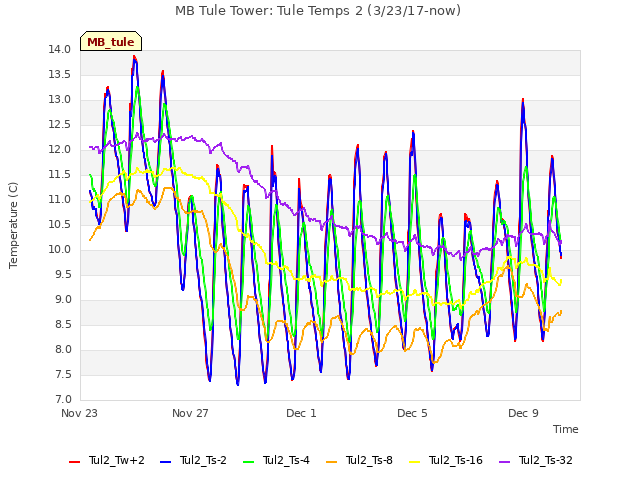The height and width of the screenshot is (480, 640).
Task: Select the Tul2_Ts-16 legend label
Action: (x=456, y=460)
